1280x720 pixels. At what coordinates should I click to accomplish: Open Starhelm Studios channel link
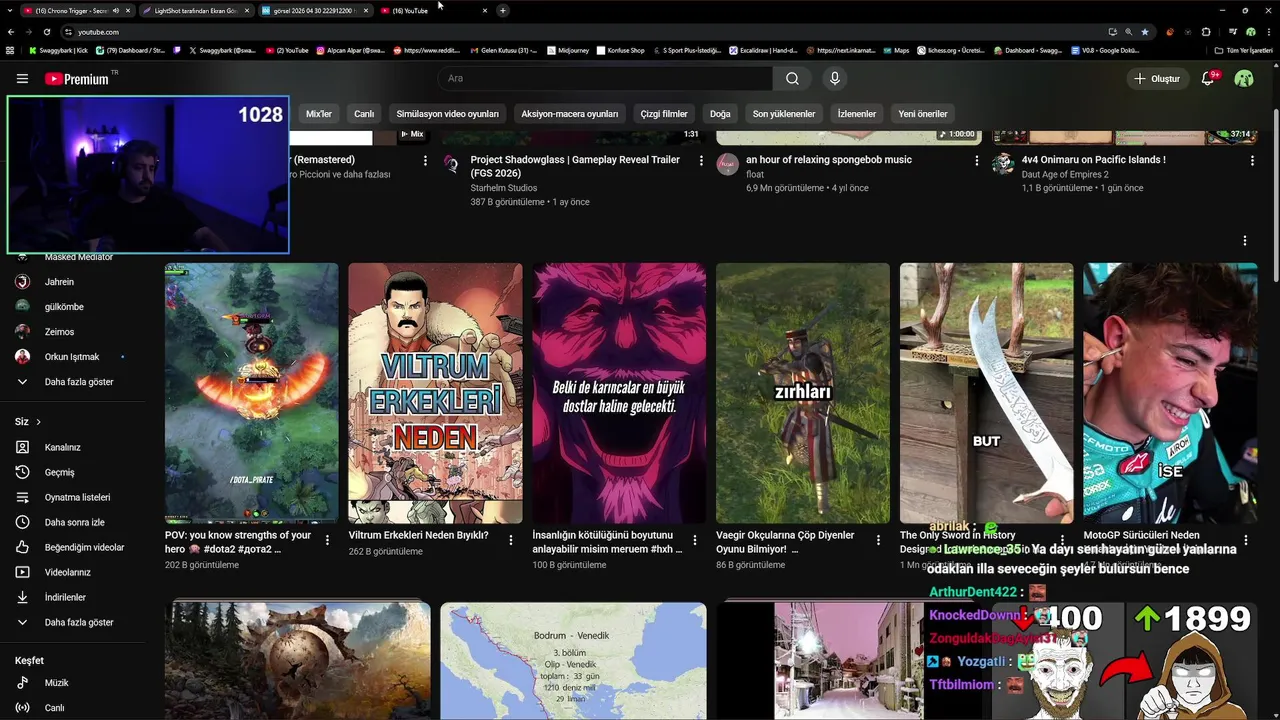coord(504,188)
